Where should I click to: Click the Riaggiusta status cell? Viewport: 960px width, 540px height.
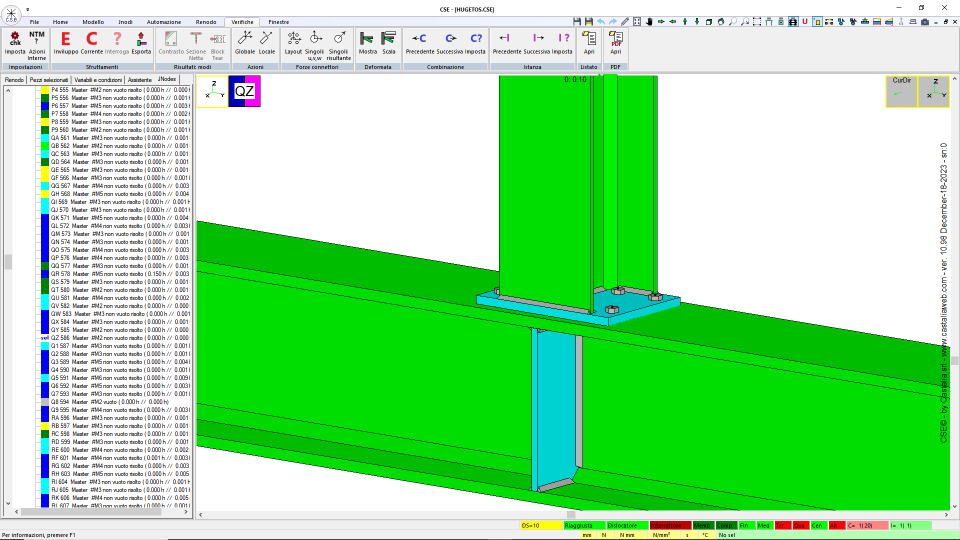point(584,525)
